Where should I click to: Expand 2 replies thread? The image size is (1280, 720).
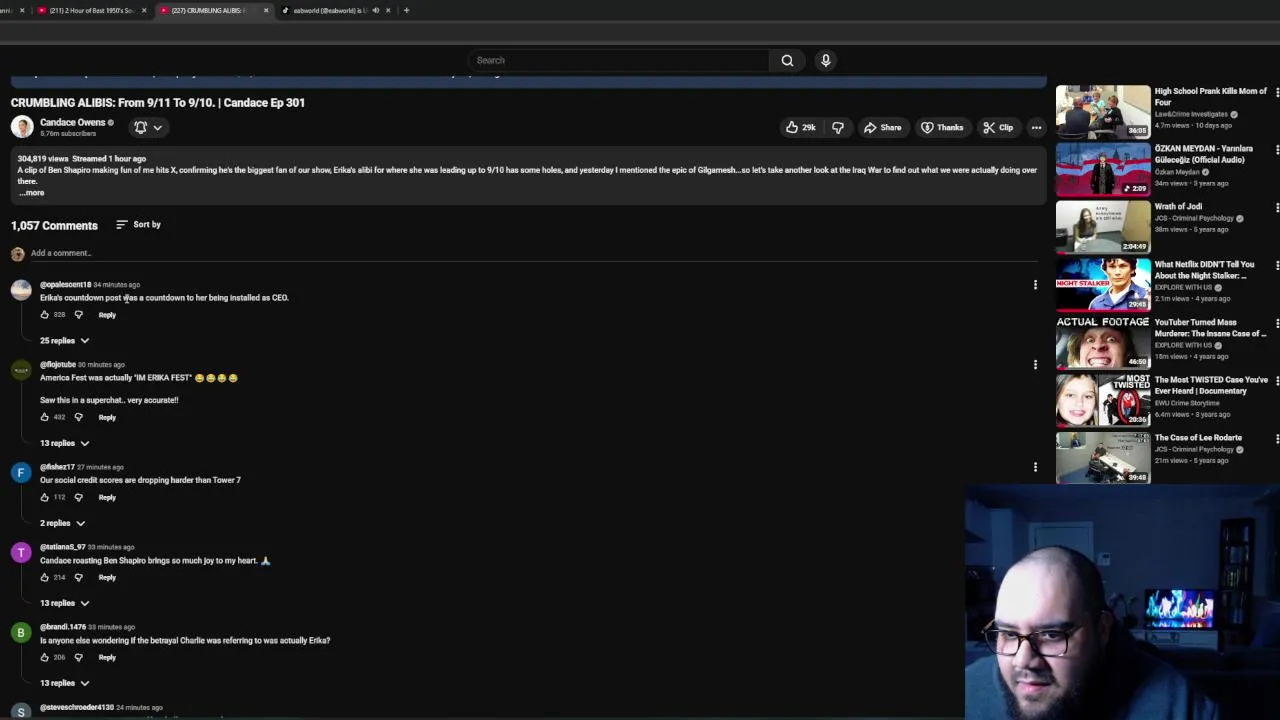tap(62, 523)
